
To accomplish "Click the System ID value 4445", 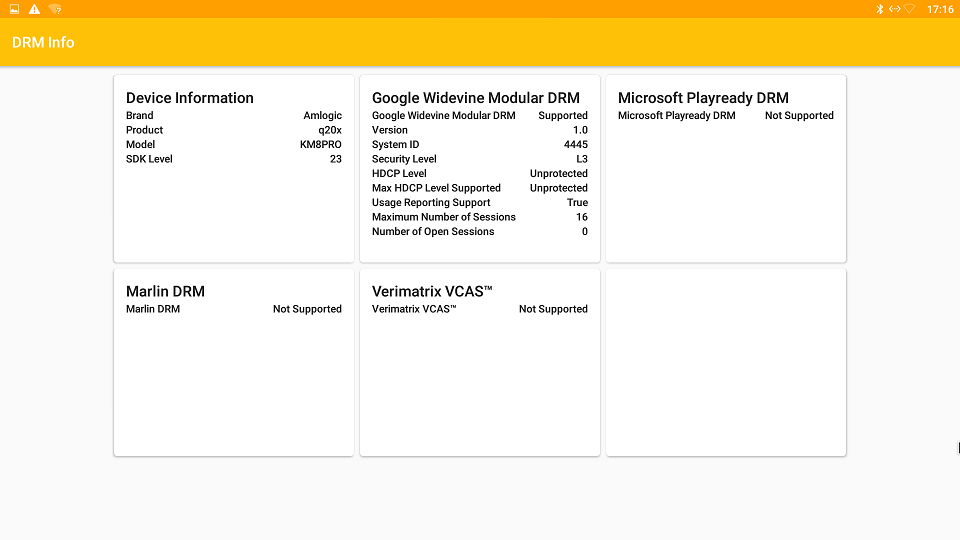I will tap(576, 144).
